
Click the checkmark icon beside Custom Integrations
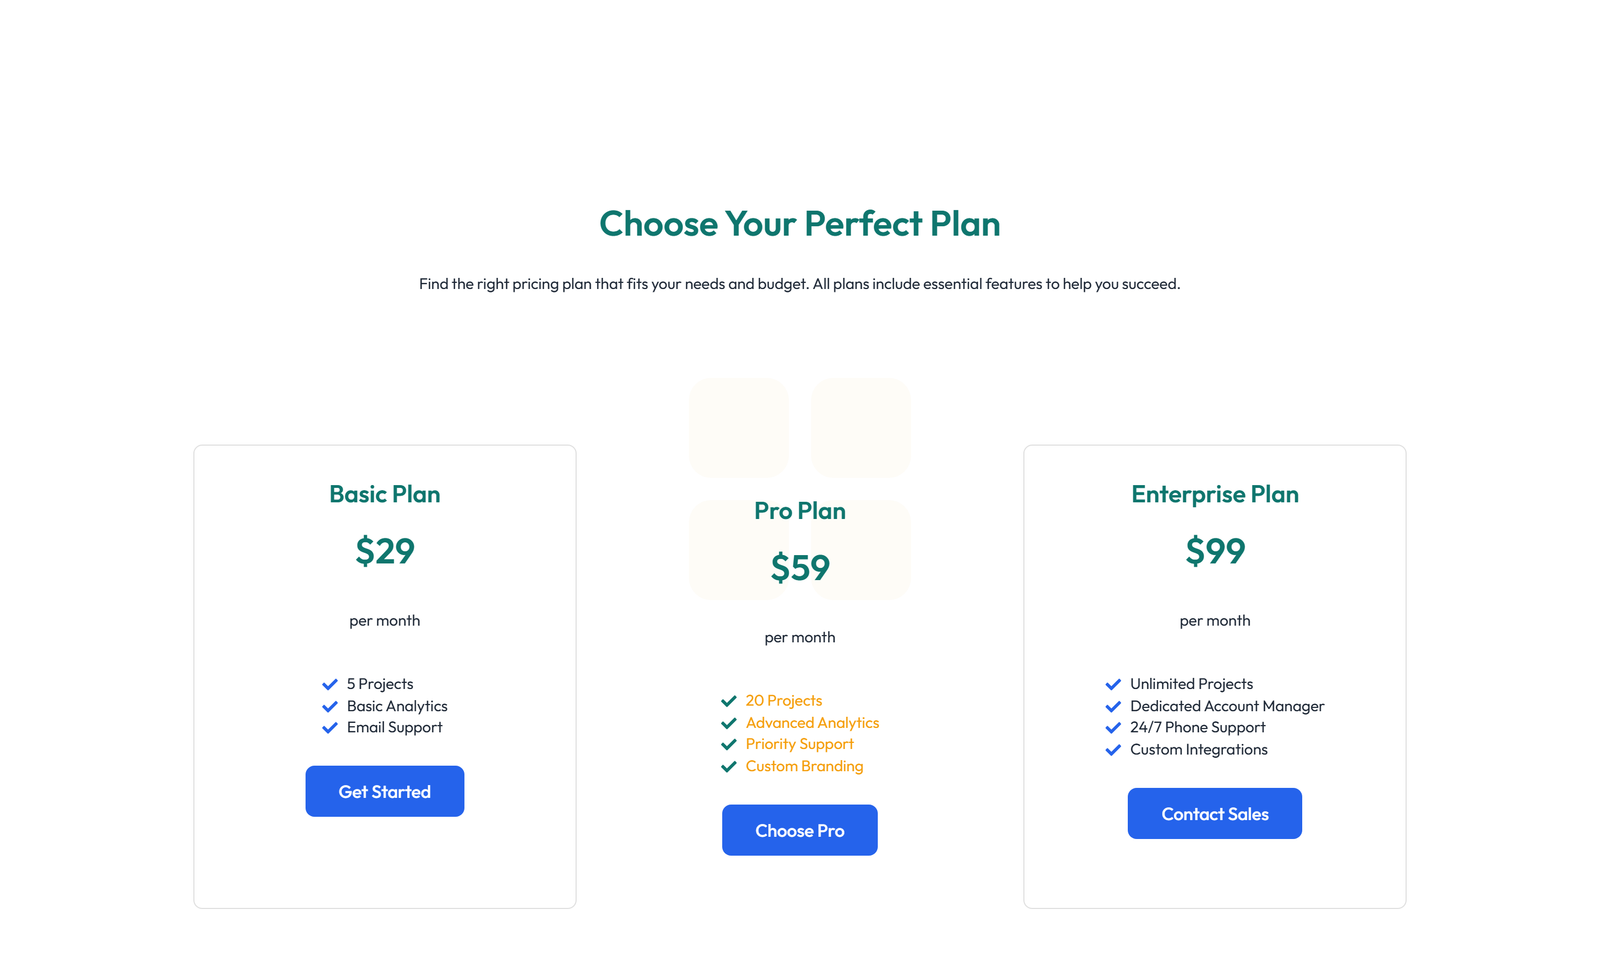(1113, 750)
